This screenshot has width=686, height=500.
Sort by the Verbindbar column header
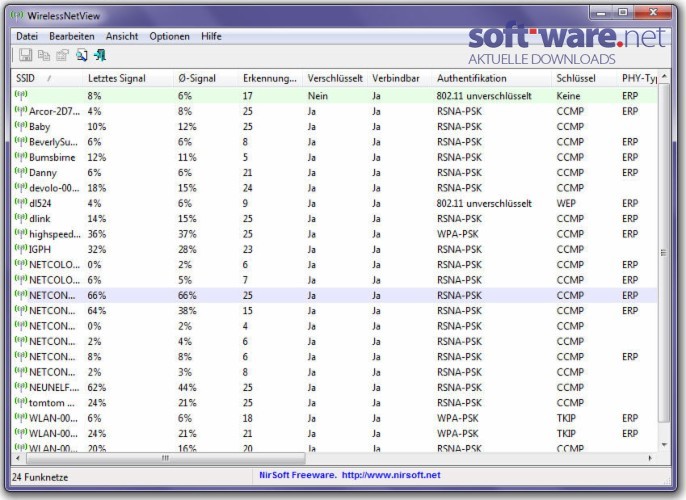[400, 78]
